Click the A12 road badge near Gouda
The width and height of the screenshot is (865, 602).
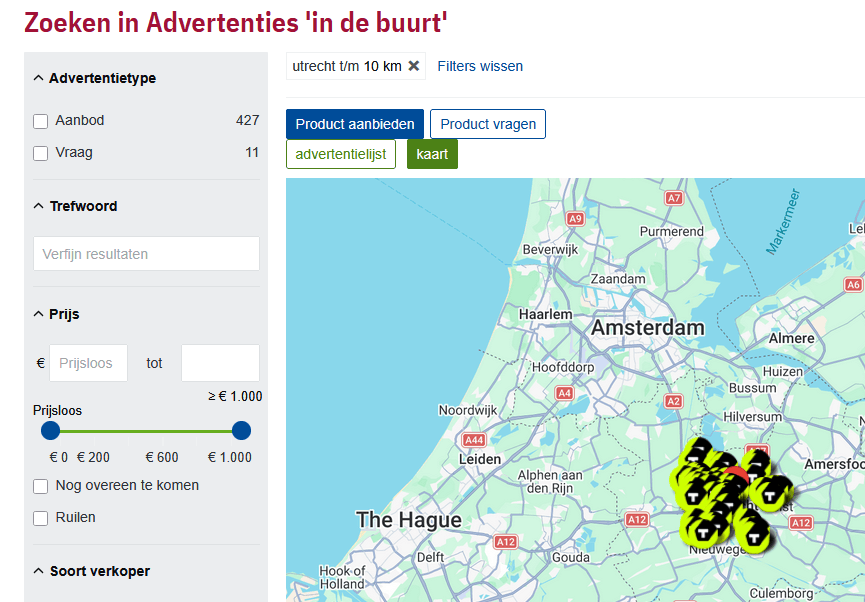pos(505,540)
